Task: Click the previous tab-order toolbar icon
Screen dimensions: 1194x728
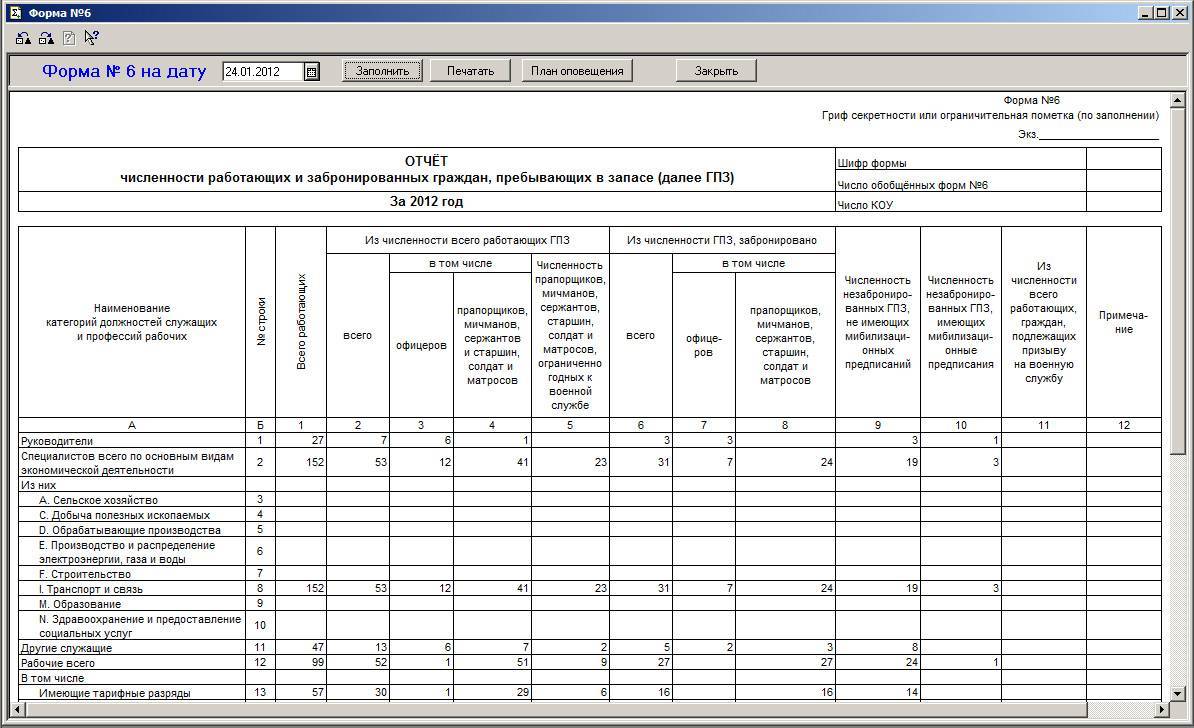Action: tap(24, 38)
